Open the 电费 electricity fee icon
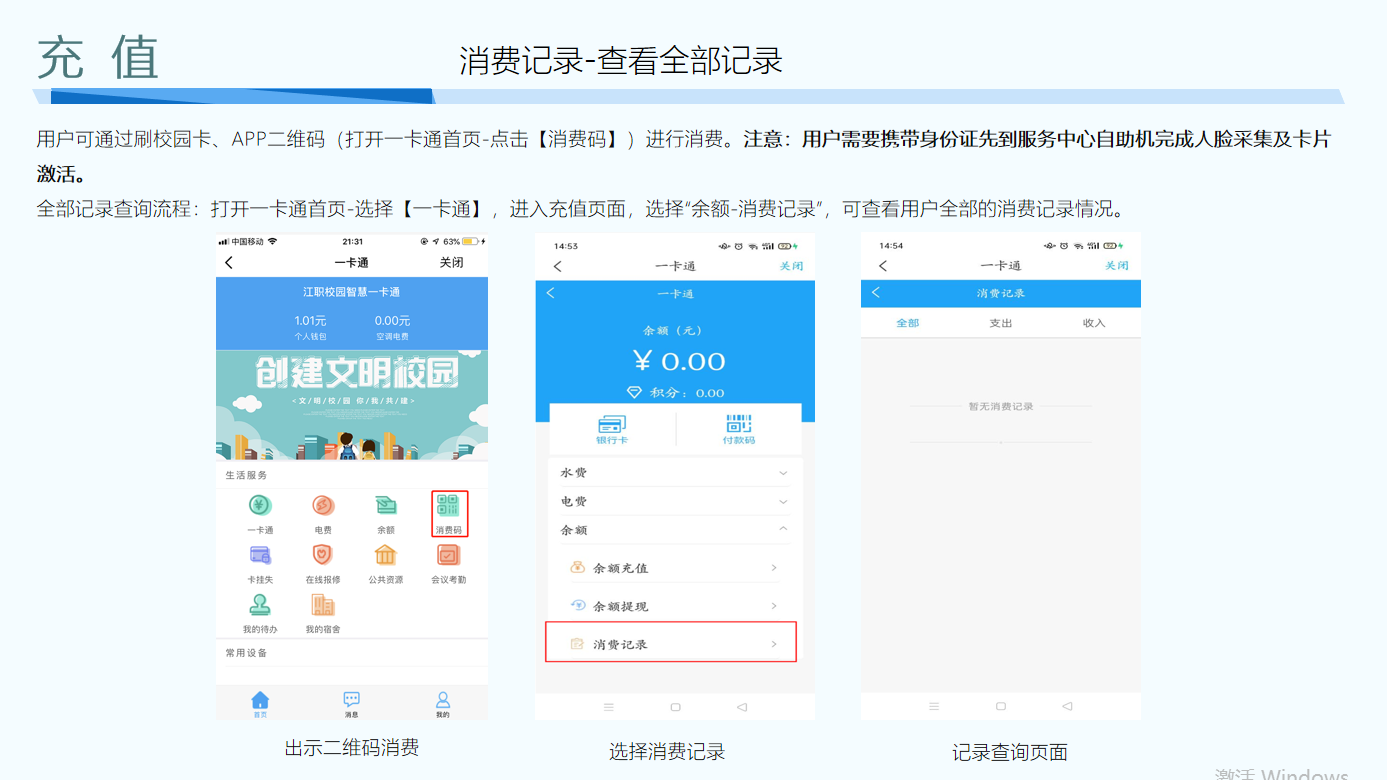1387x780 pixels. [322, 506]
